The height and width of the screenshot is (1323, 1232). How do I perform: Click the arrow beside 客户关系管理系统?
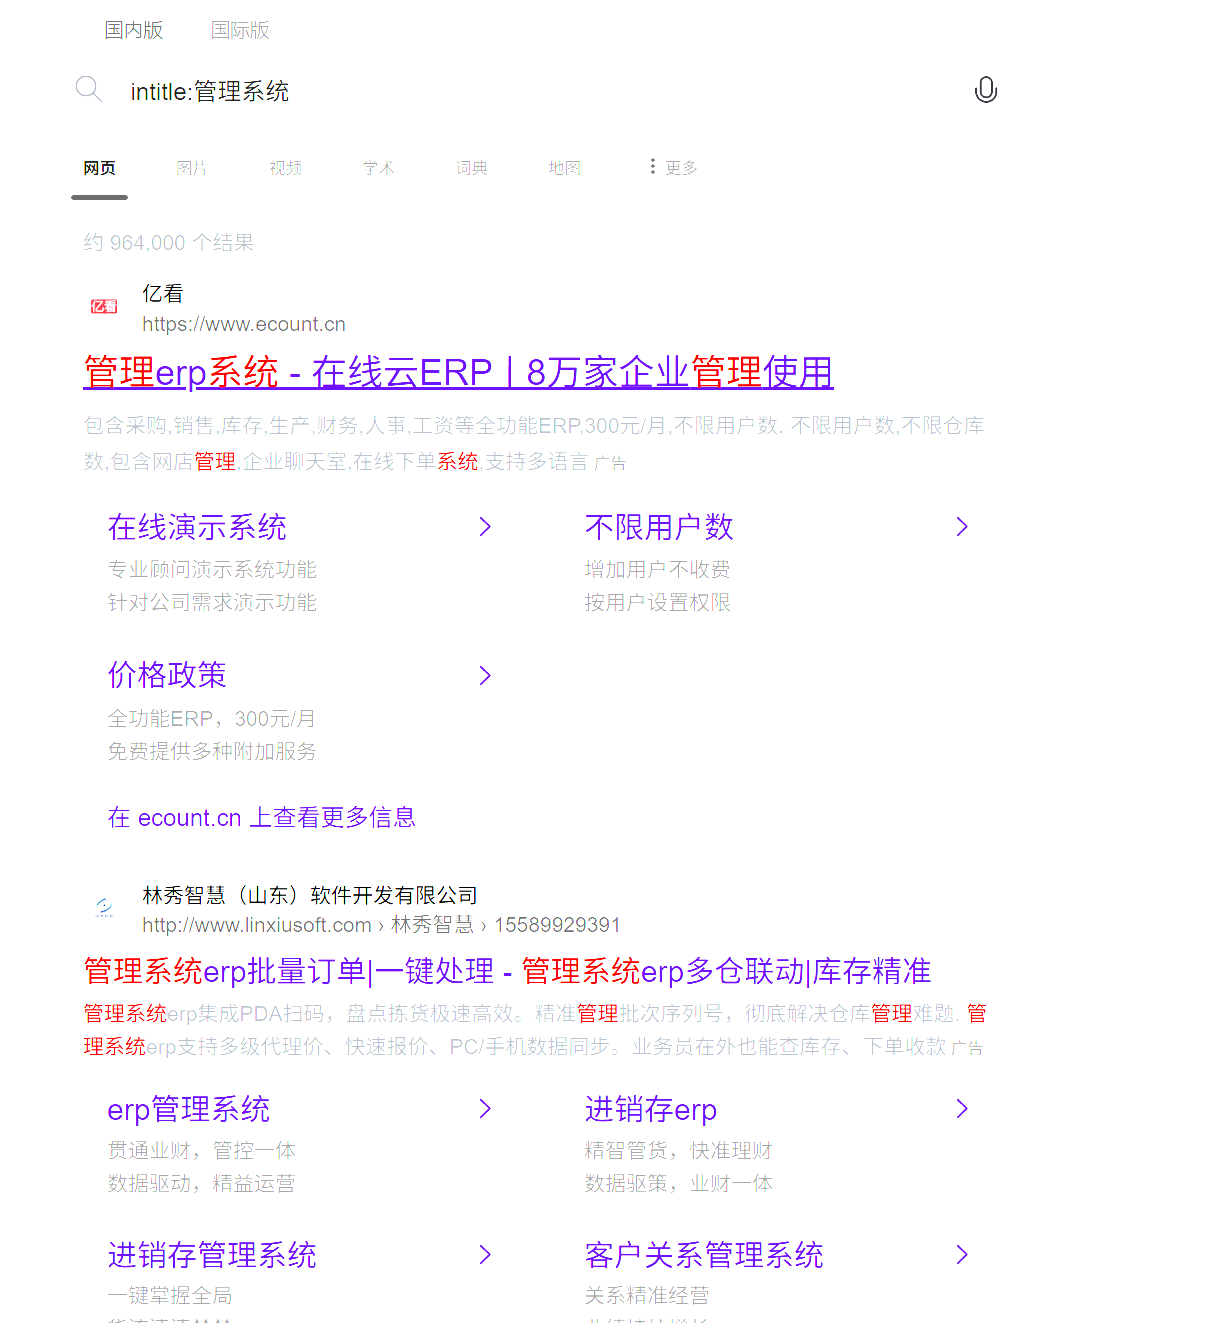click(962, 1255)
